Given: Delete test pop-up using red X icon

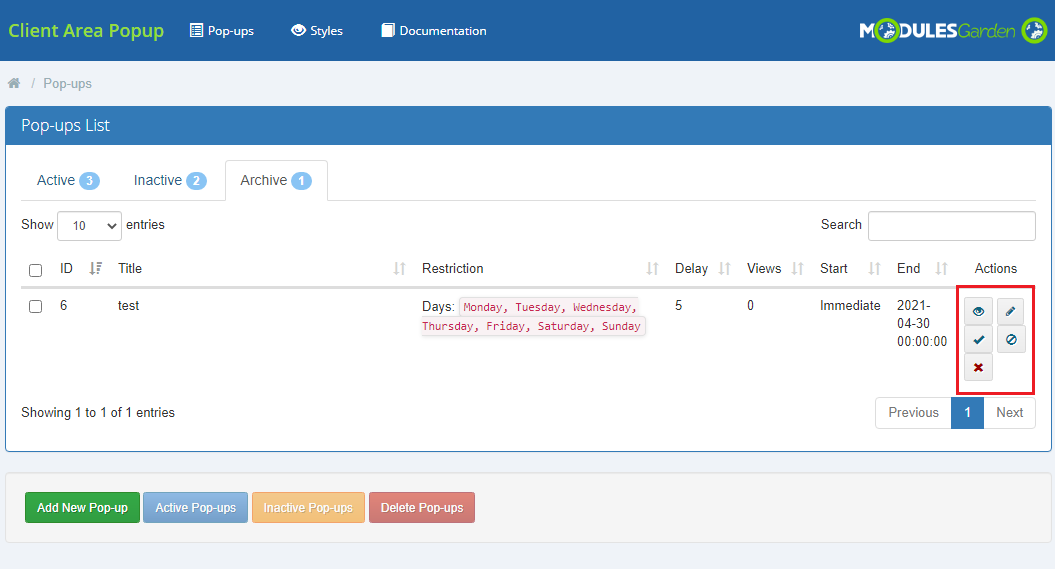Looking at the screenshot, I should (x=978, y=367).
